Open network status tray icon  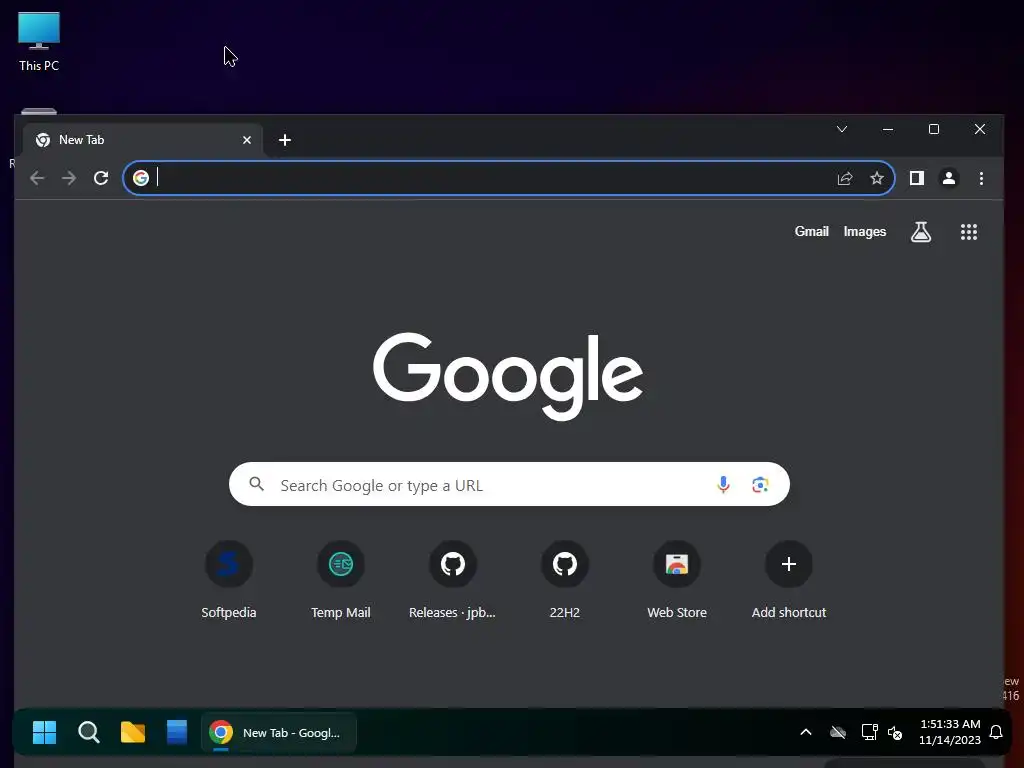[869, 732]
